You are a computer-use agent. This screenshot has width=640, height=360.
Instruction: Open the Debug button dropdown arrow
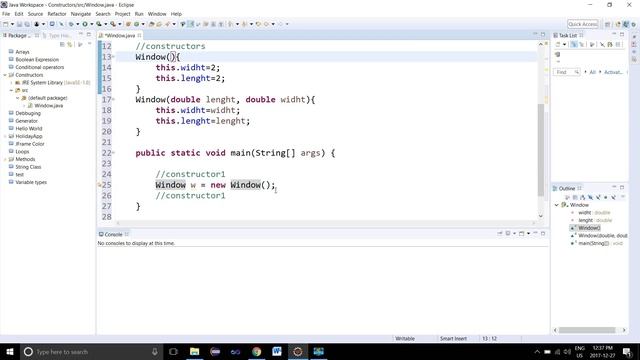point(78,24)
